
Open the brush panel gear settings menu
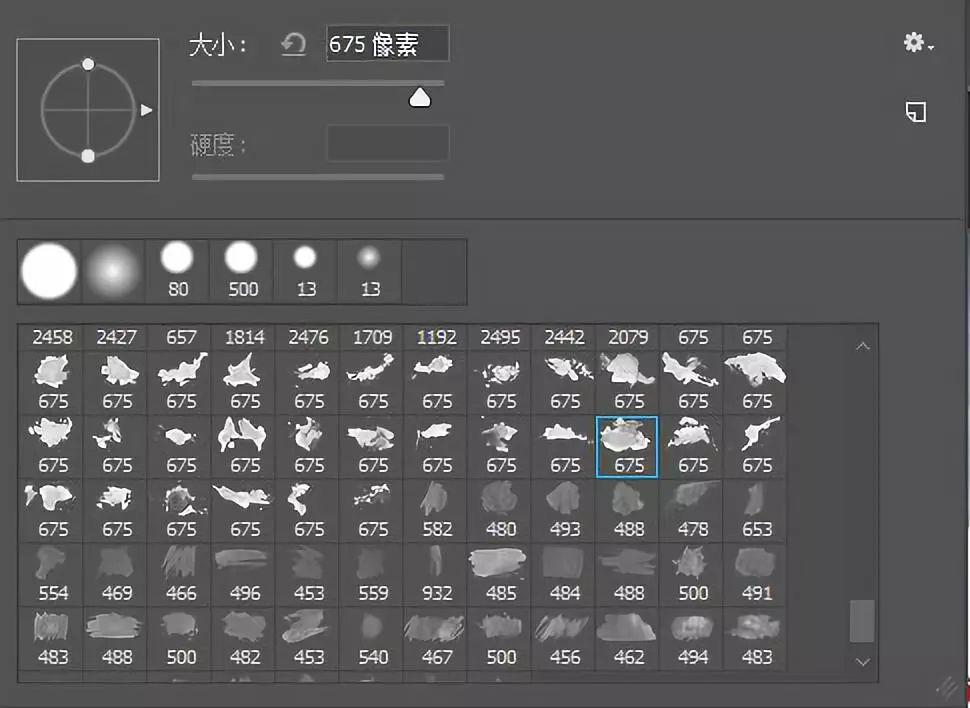pyautogui.click(x=918, y=43)
